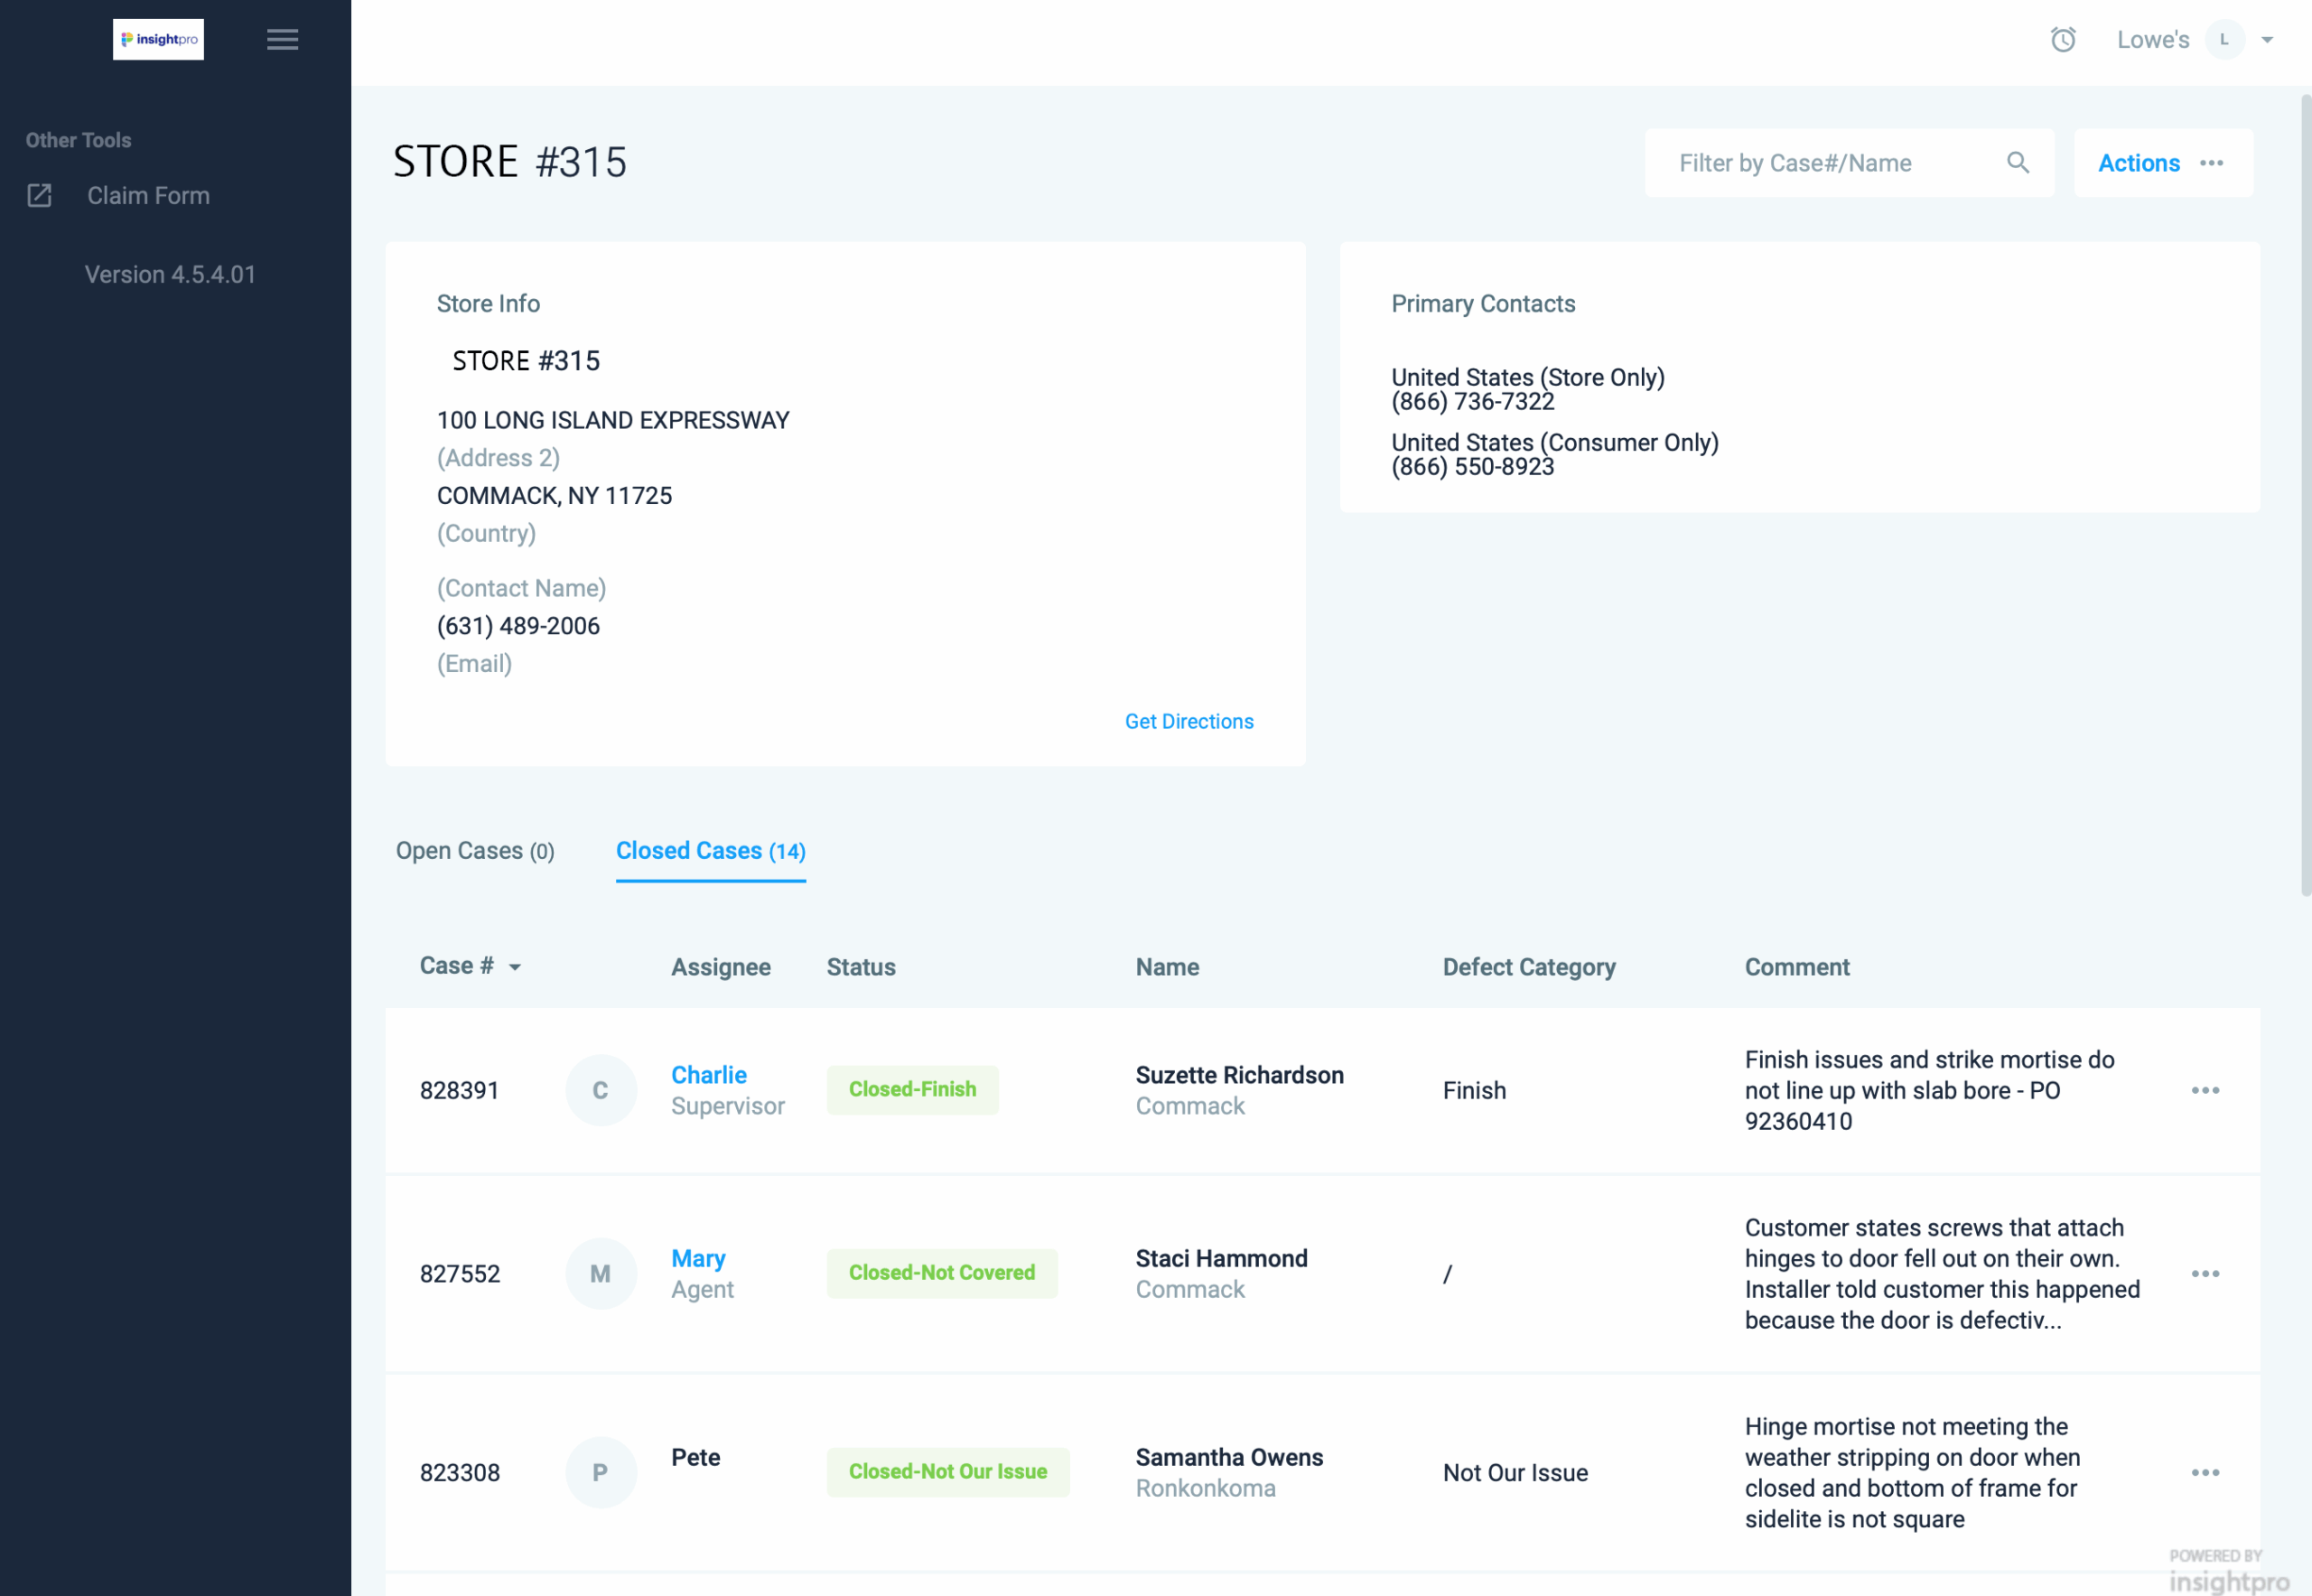The height and width of the screenshot is (1596, 2312).
Task: Click the insightpro logo
Action: (x=158, y=39)
